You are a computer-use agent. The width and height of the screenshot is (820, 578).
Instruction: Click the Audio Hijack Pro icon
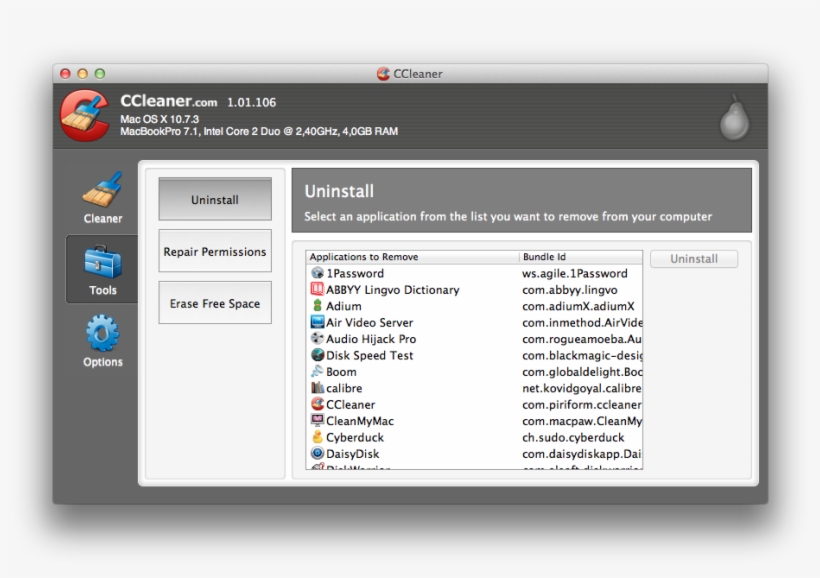click(x=317, y=338)
